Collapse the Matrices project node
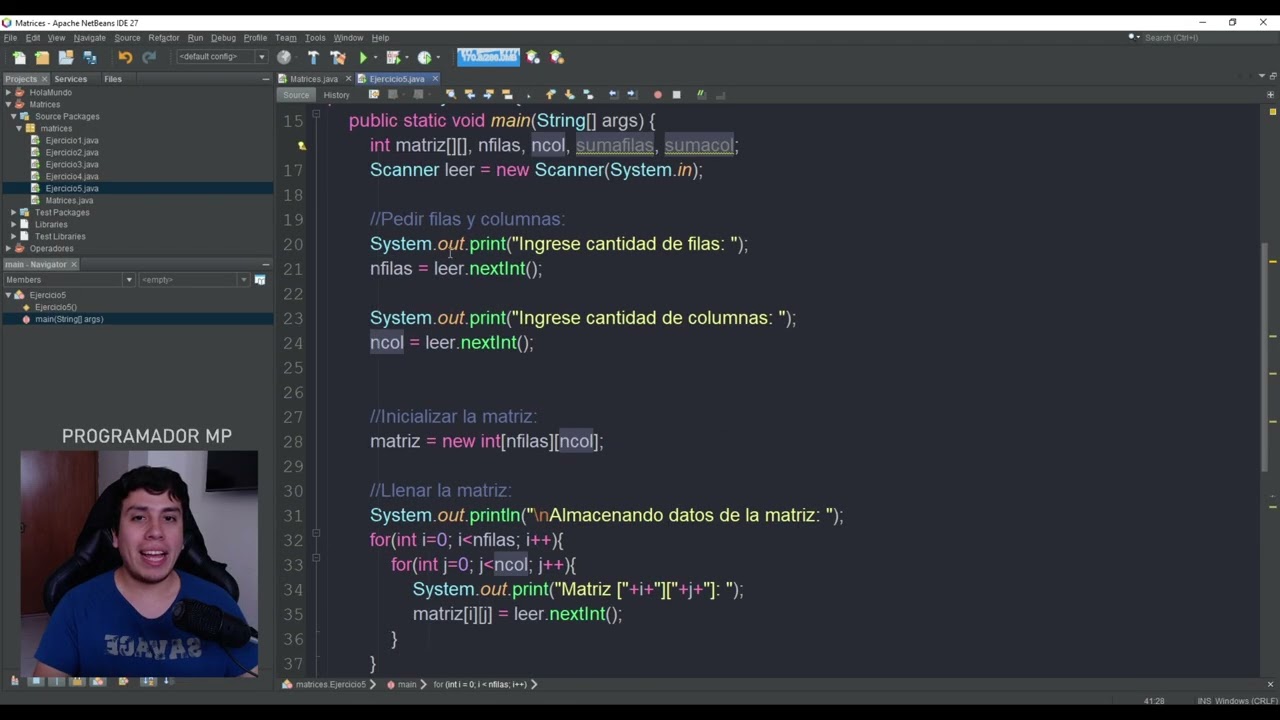Viewport: 1280px width, 720px height. point(8,104)
